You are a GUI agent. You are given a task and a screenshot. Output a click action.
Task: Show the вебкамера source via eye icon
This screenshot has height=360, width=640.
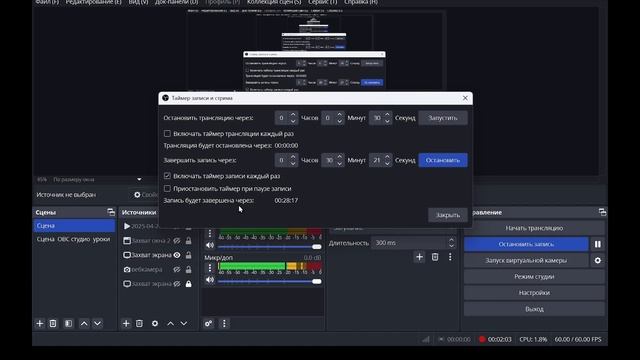point(177,269)
